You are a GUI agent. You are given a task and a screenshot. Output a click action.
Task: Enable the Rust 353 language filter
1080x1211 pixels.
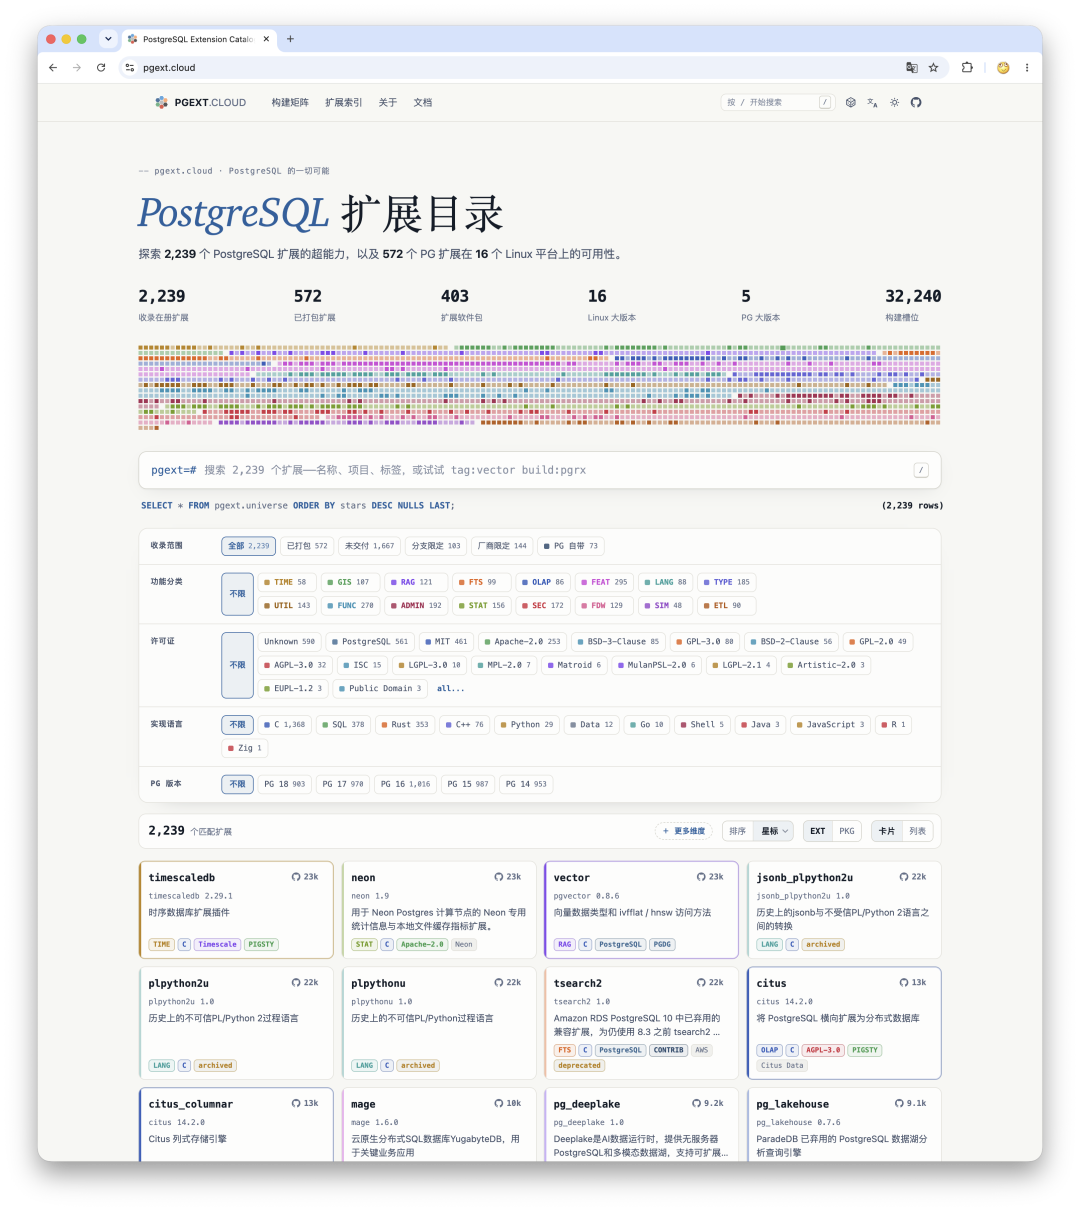[405, 725]
